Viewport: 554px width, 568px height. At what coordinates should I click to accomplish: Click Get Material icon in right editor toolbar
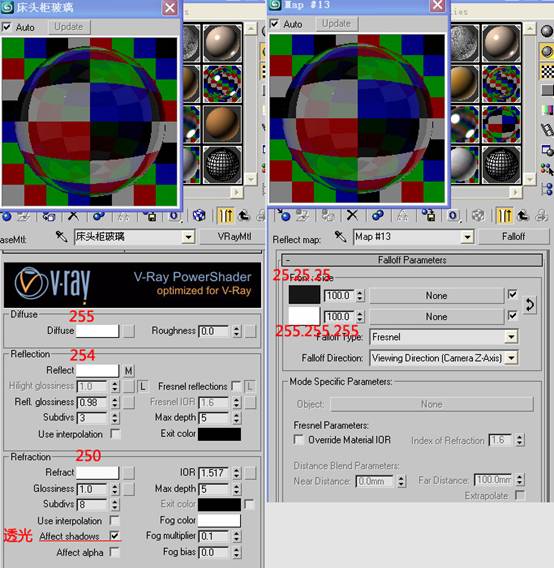click(x=284, y=215)
